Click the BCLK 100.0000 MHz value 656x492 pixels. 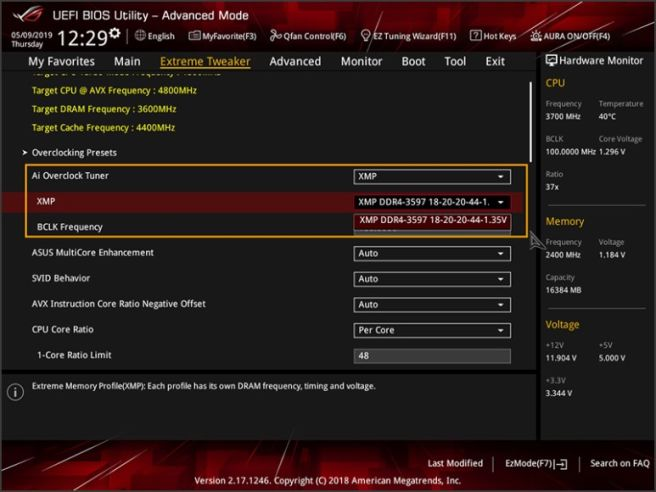click(x=570, y=151)
